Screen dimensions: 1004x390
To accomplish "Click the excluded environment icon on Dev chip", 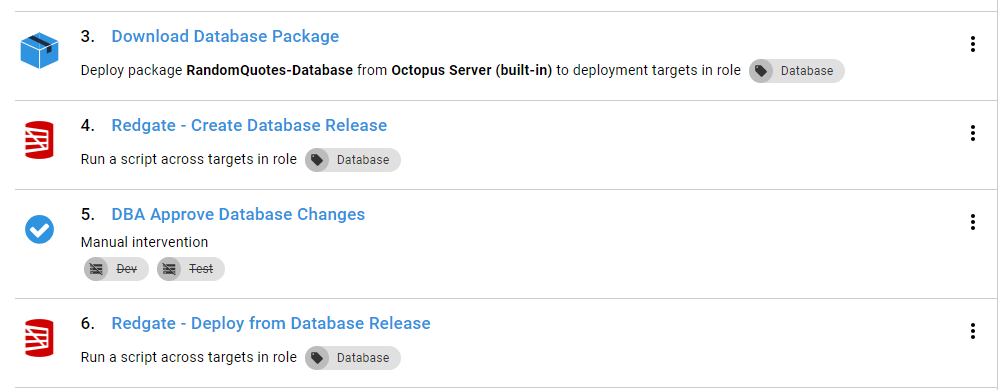I will [95, 269].
